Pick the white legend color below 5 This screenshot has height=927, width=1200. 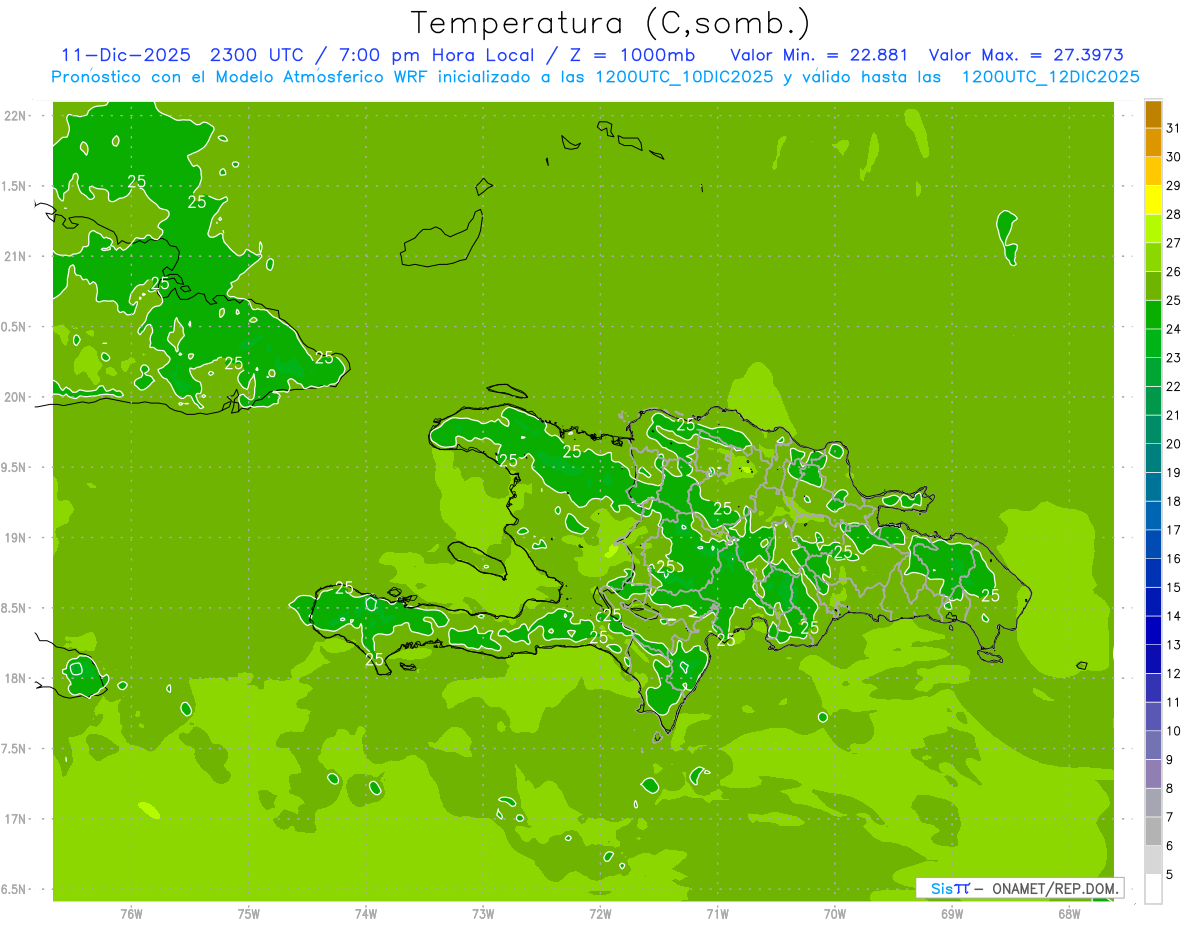[x=1153, y=889]
